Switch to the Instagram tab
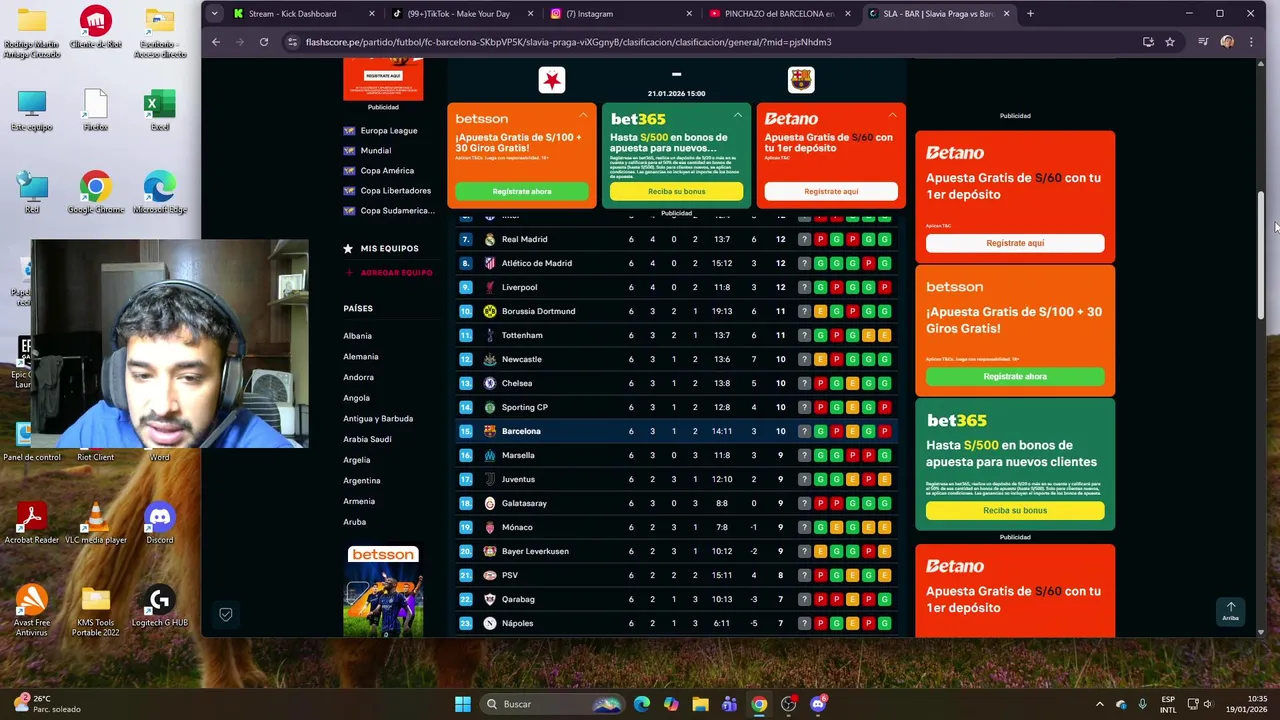This screenshot has width=1280, height=720. point(621,14)
